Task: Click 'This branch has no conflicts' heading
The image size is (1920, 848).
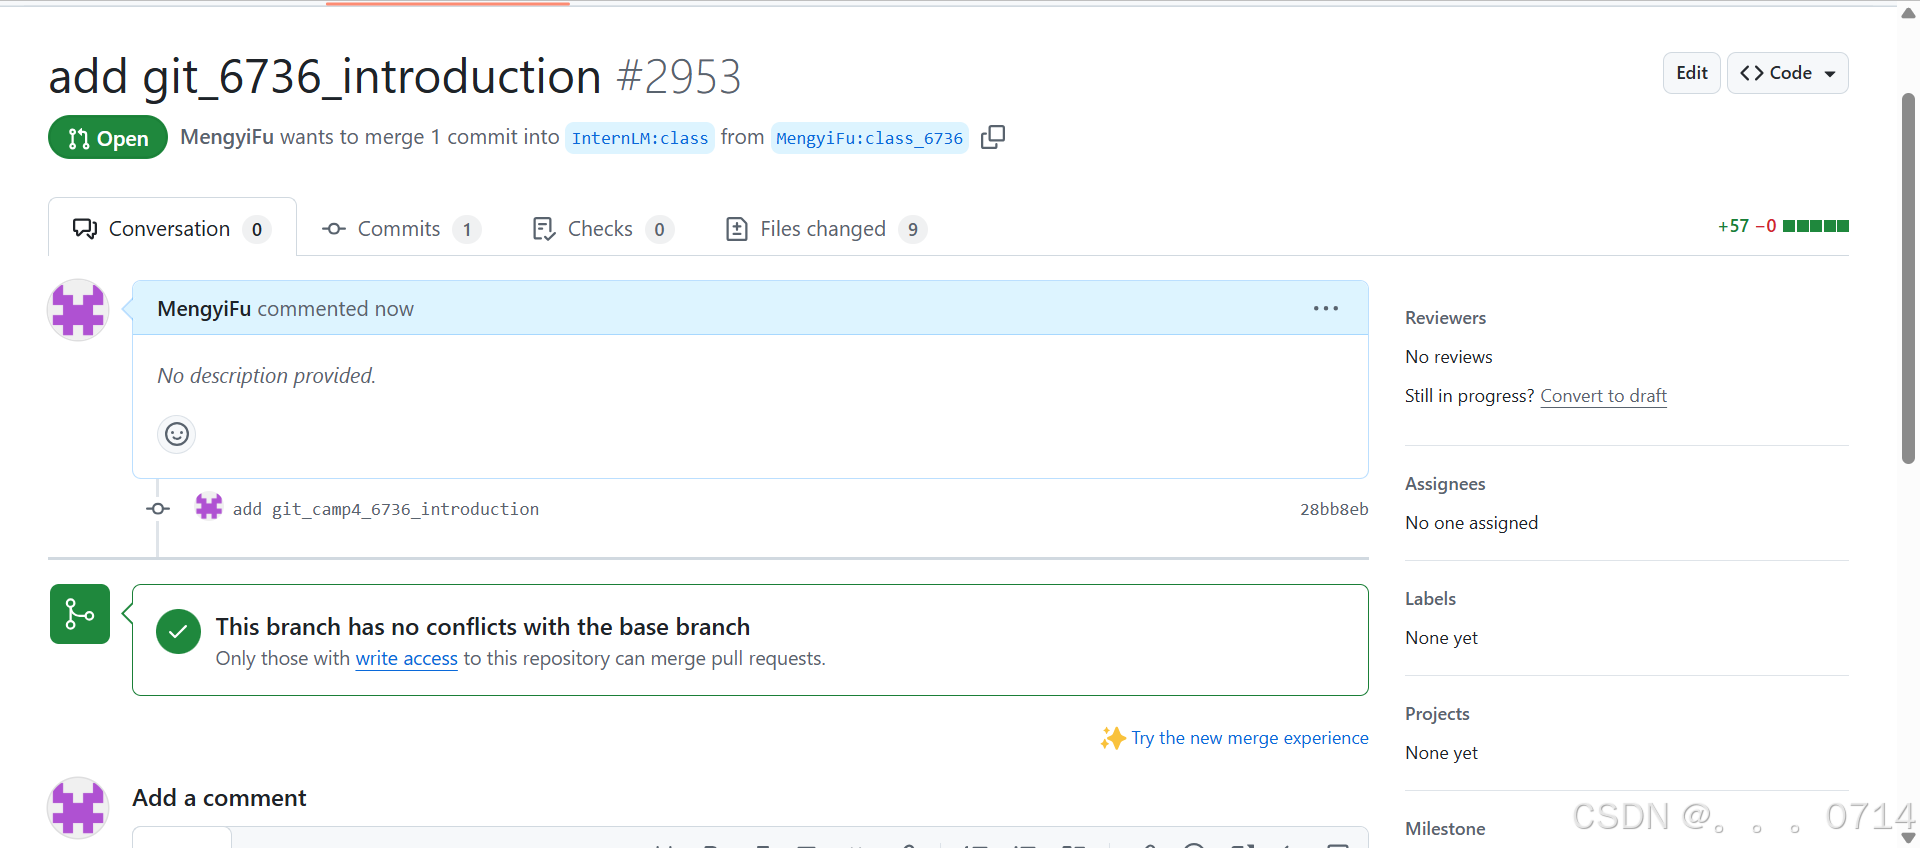Action: (483, 627)
